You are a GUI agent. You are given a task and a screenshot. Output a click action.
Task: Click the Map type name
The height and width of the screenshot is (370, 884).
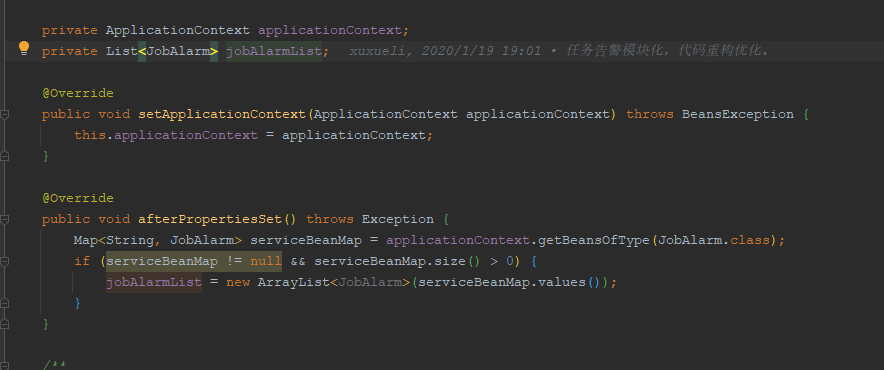86,241
